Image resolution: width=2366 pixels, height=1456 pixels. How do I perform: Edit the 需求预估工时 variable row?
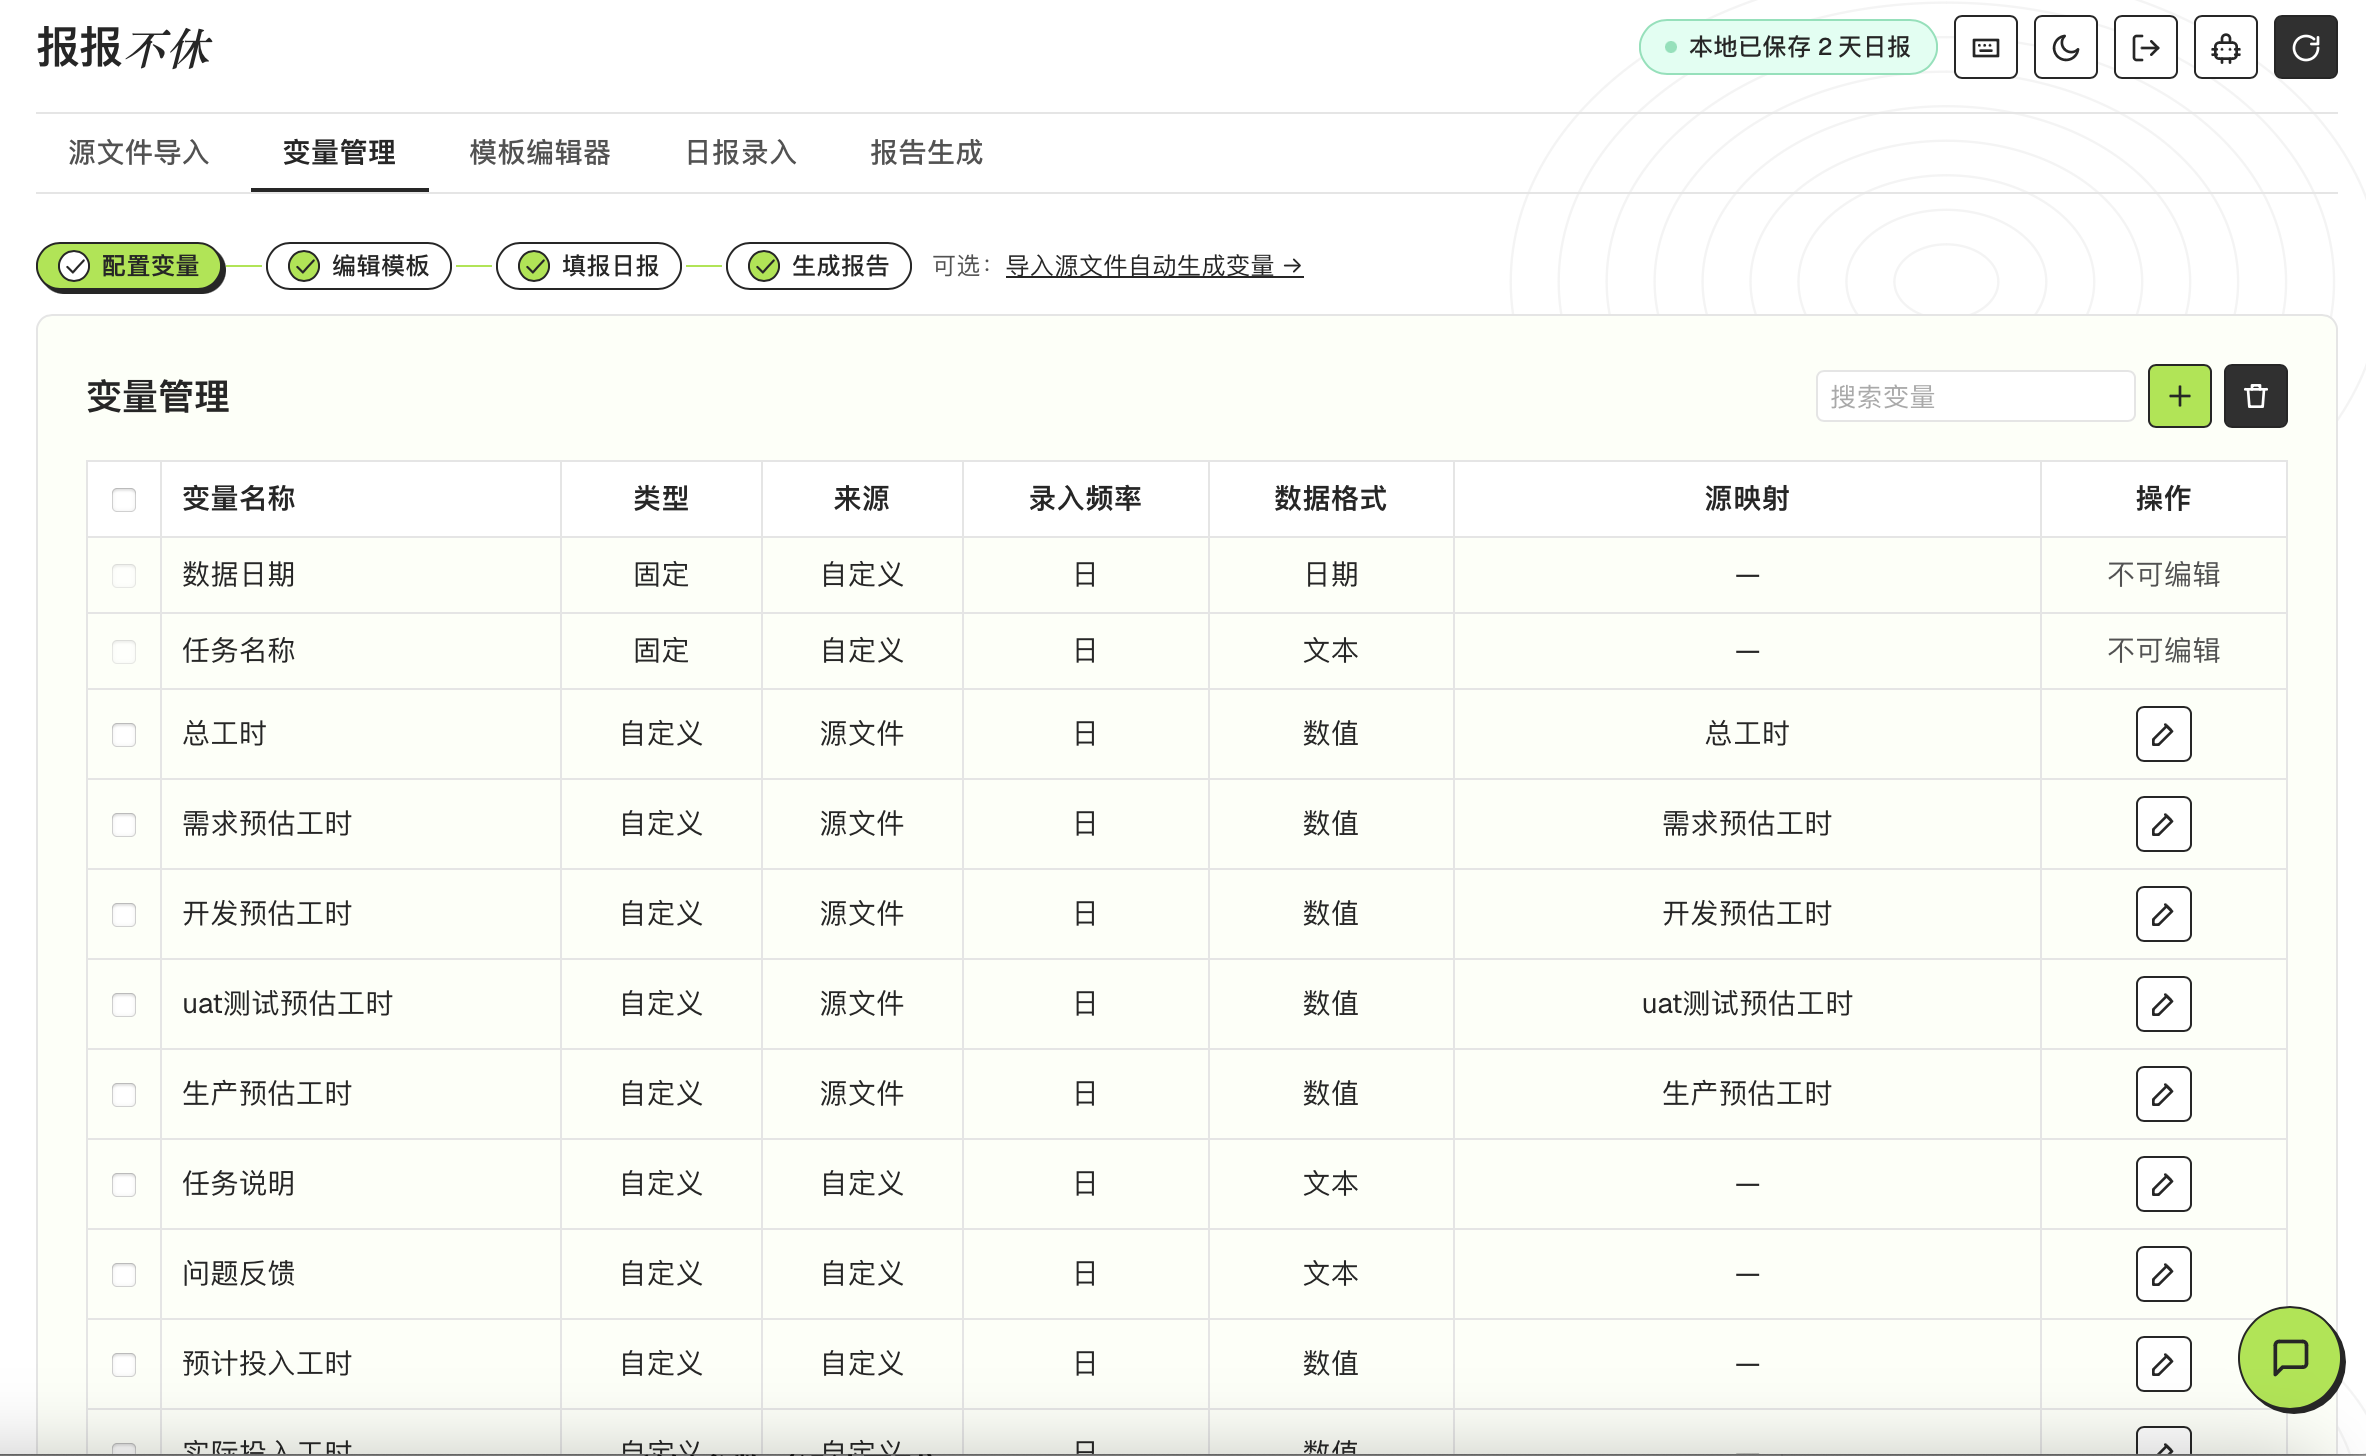point(2163,824)
